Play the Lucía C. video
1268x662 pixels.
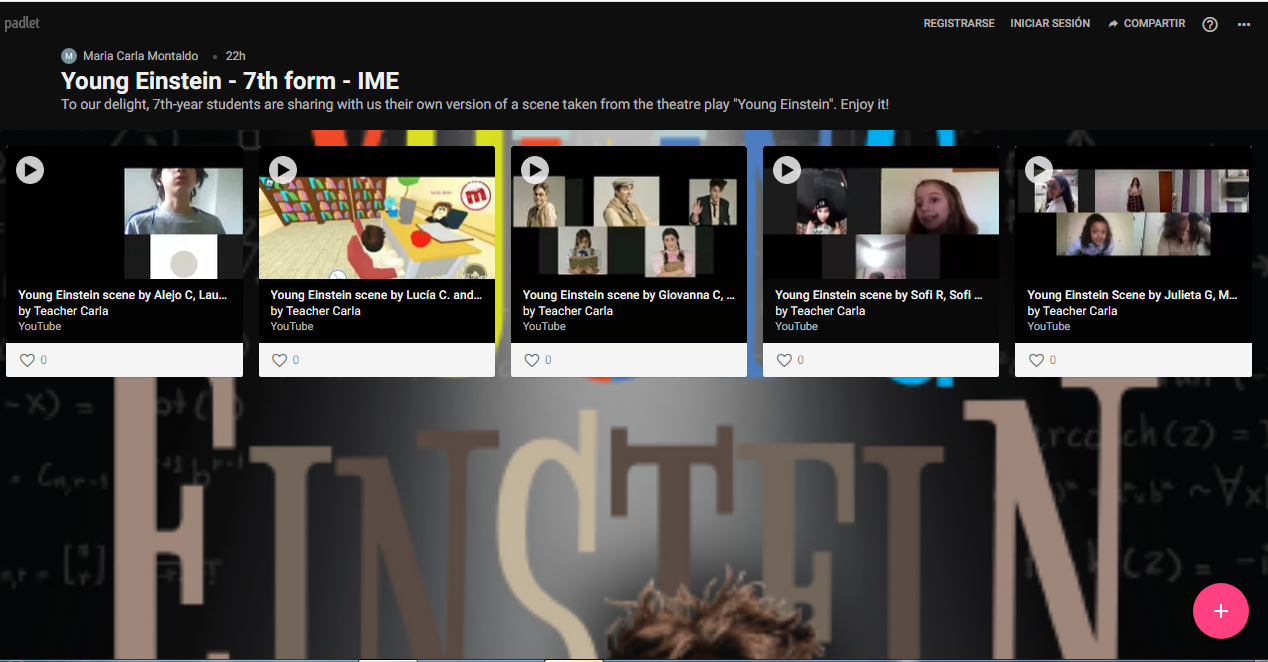click(x=283, y=170)
